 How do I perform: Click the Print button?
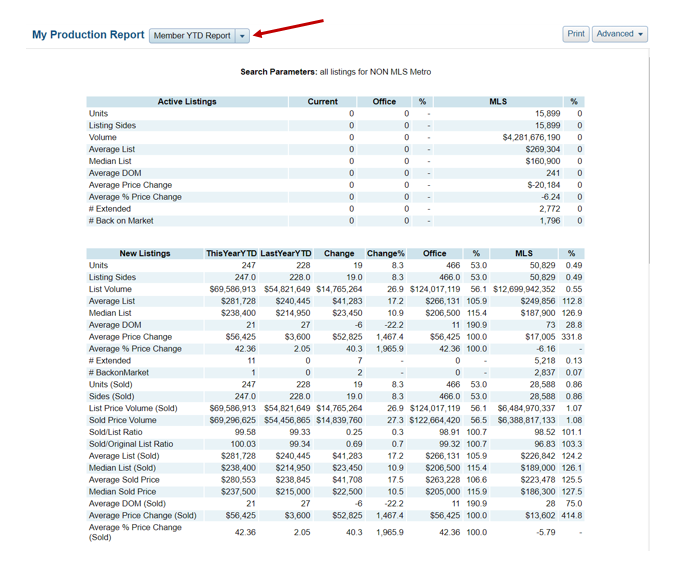(x=576, y=34)
